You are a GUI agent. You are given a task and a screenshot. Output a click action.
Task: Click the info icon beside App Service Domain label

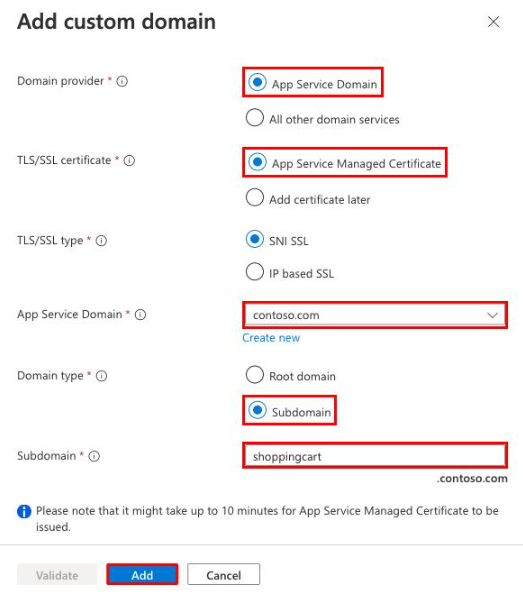click(x=140, y=315)
